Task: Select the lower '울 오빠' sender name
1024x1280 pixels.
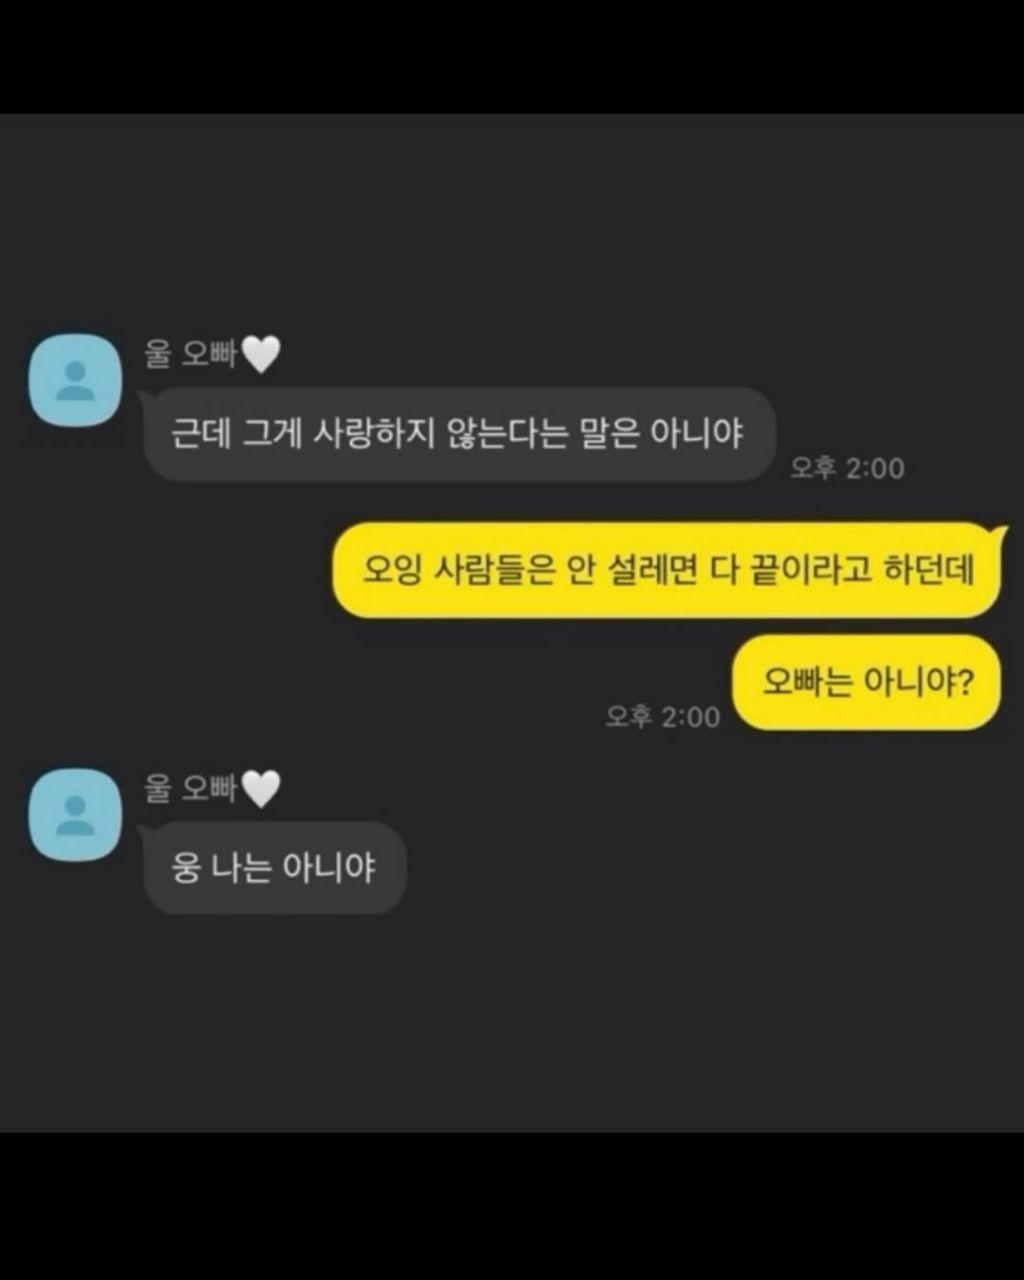Action: pyautogui.click(x=191, y=789)
